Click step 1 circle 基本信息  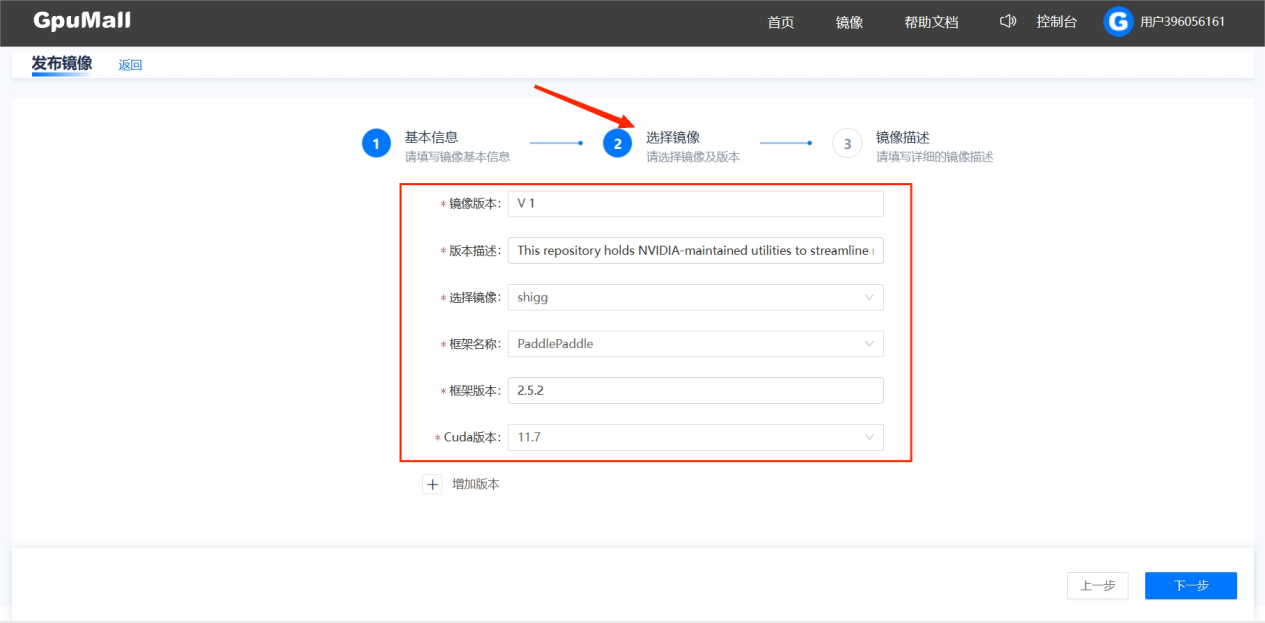(376, 144)
